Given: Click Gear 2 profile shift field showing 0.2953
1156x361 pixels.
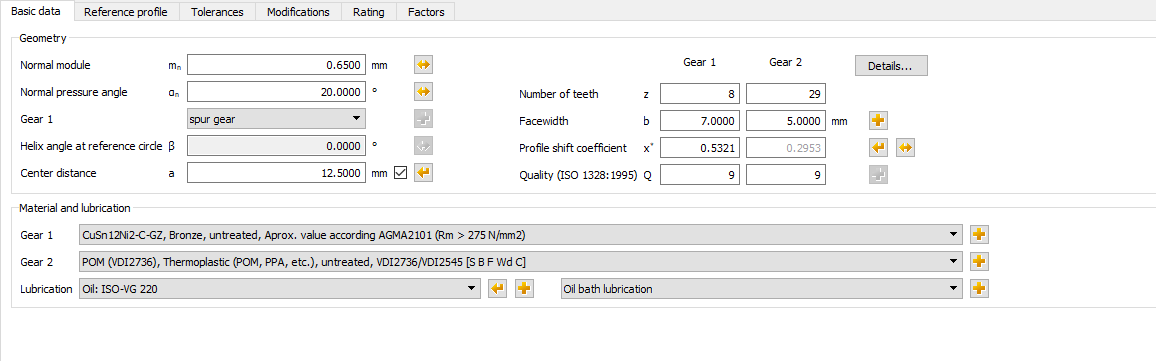Looking at the screenshot, I should pos(786,147).
